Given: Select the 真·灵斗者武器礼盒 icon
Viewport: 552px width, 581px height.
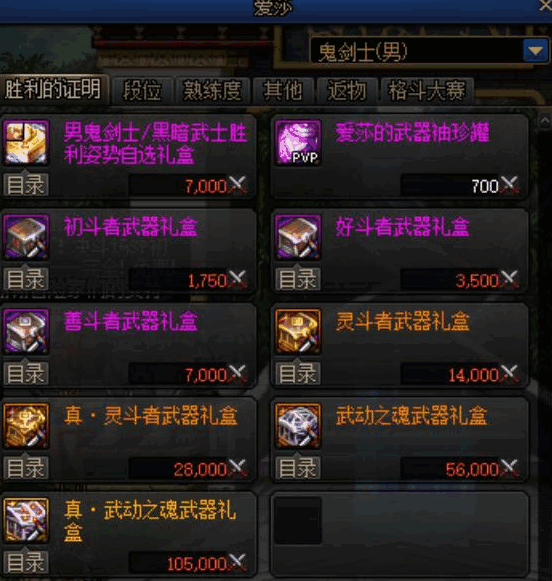Looking at the screenshot, I should pyautogui.click(x=26, y=426).
